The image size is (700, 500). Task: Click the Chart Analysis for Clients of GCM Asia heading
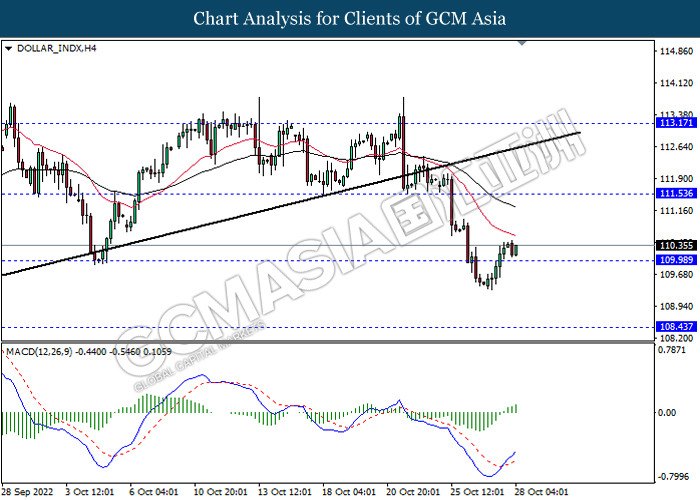[350, 18]
